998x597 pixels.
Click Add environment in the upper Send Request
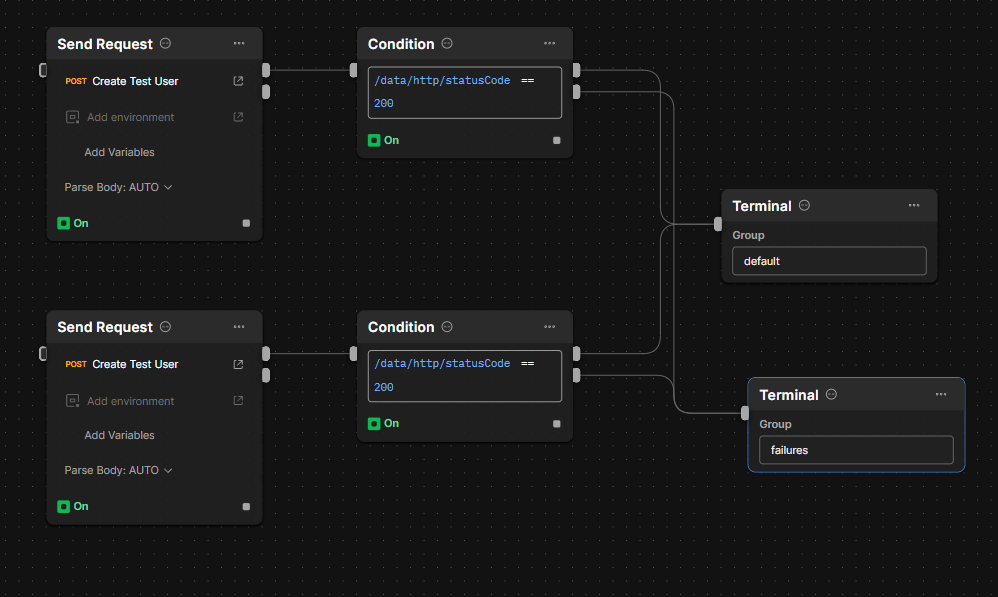(130, 117)
